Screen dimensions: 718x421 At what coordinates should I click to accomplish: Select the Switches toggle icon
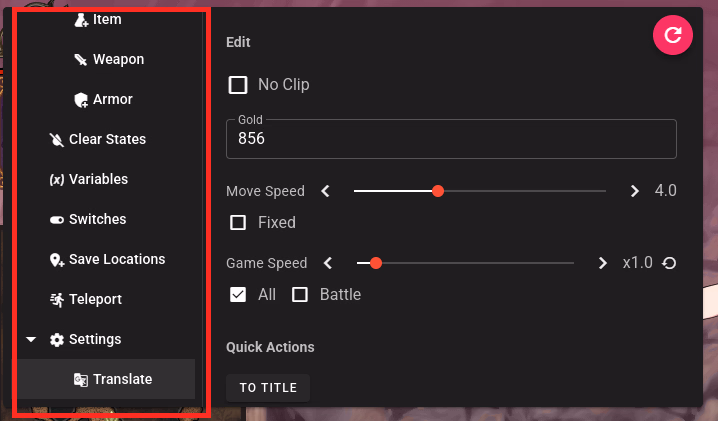57,220
